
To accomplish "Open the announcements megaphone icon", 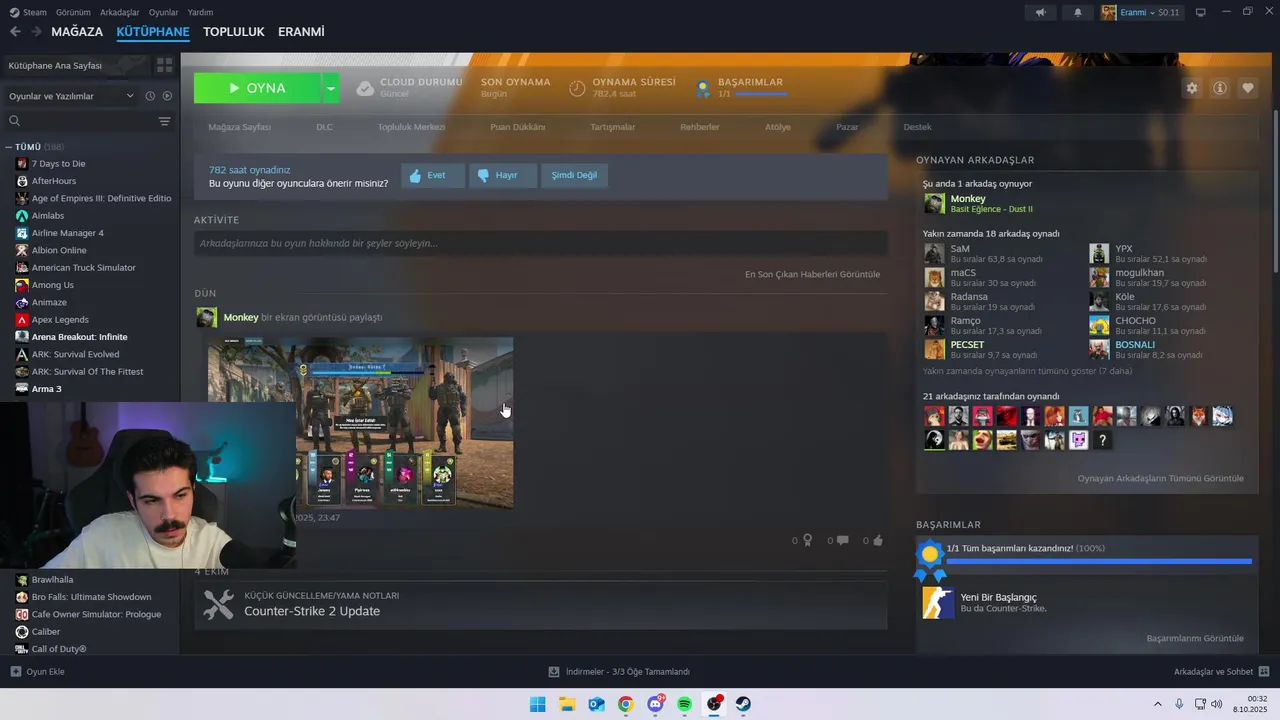I will 1040,12.
